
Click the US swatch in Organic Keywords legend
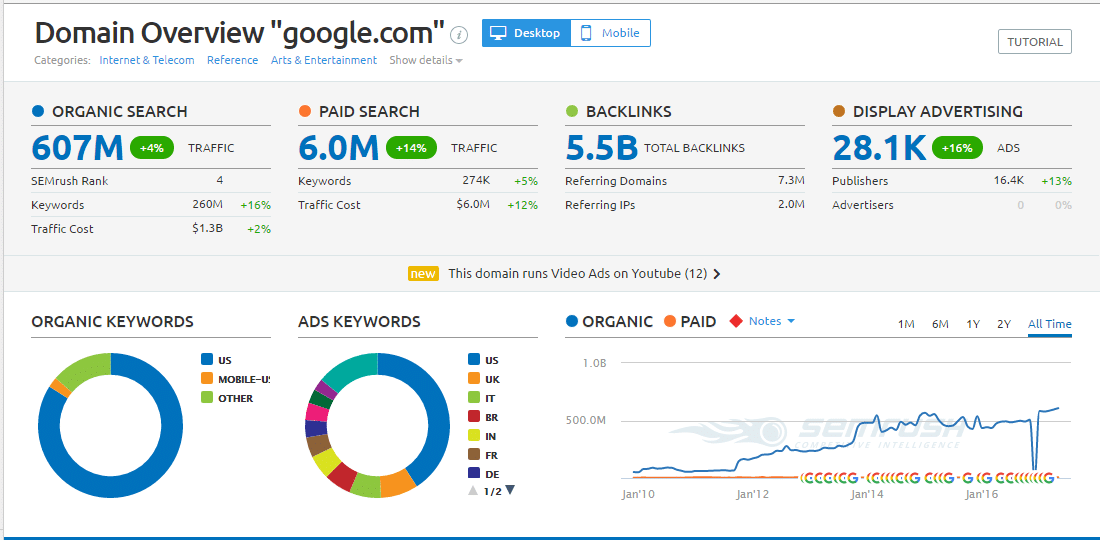point(206,360)
